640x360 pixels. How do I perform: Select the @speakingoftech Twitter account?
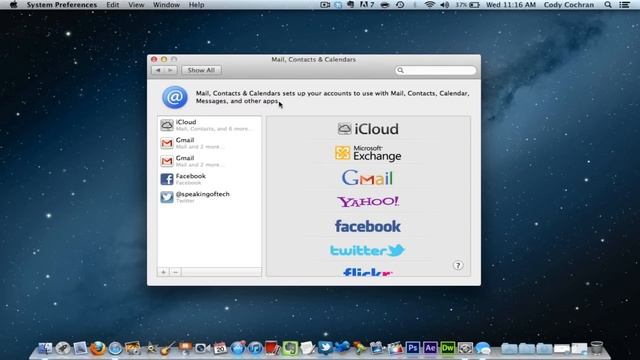tap(209, 197)
